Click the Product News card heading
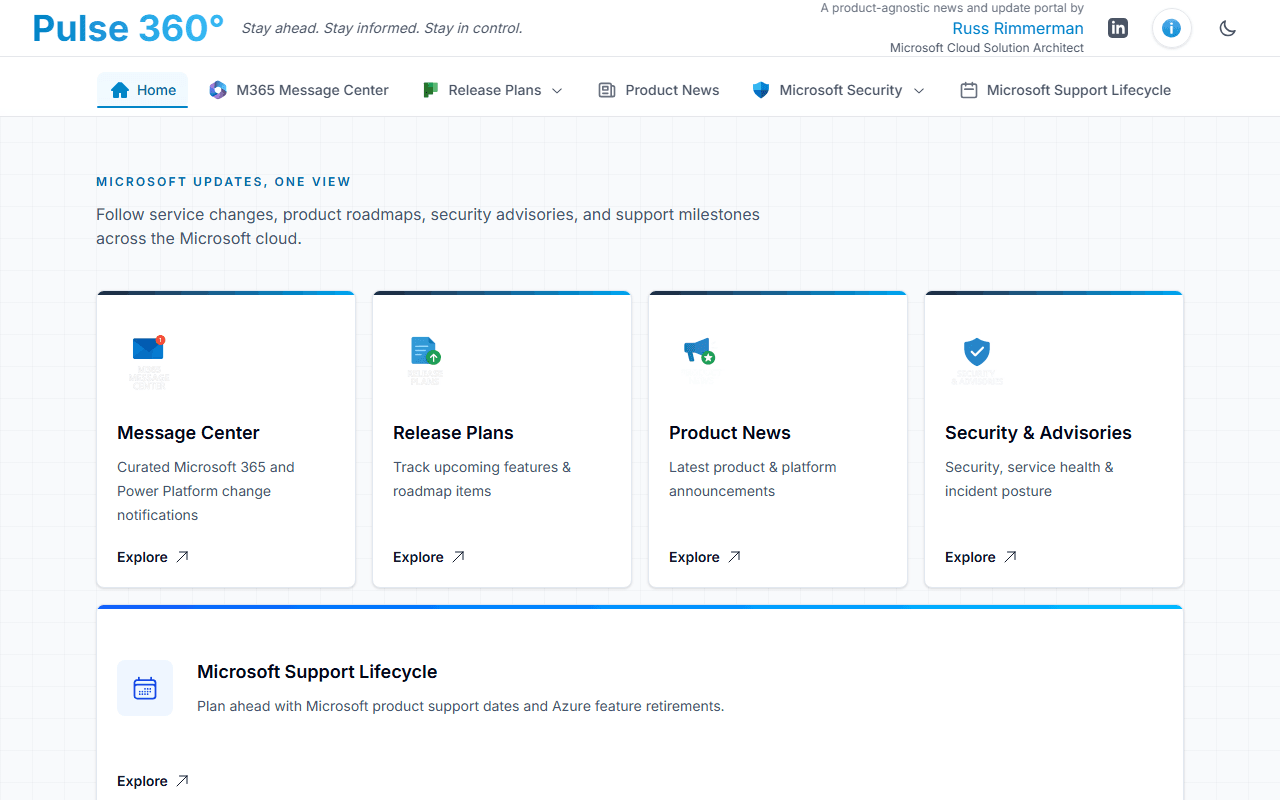 (x=730, y=433)
